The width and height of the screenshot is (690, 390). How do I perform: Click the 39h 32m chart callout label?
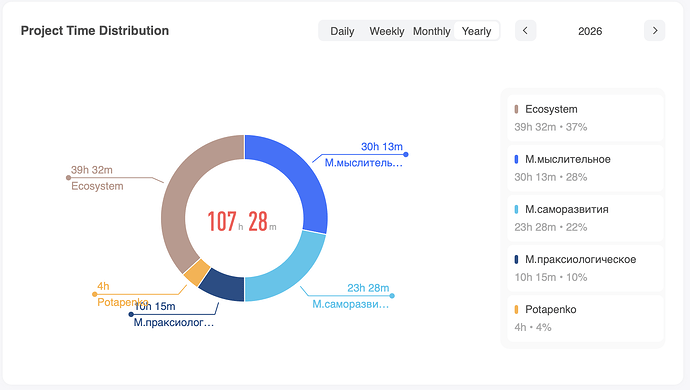pos(92,170)
